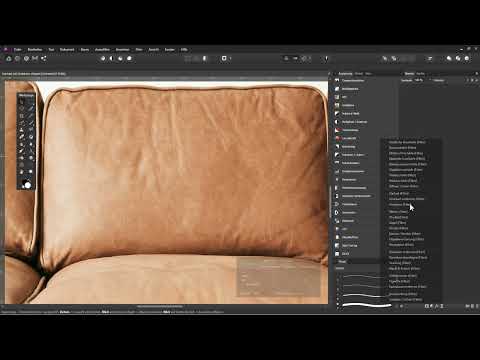Switch to the Develop persona icon
Screen dimensions: 480x360
(x=26, y=59)
